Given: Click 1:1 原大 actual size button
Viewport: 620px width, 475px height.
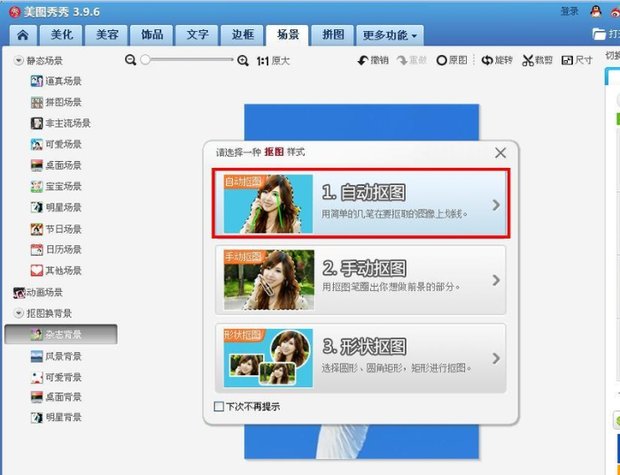Looking at the screenshot, I should 273,61.
